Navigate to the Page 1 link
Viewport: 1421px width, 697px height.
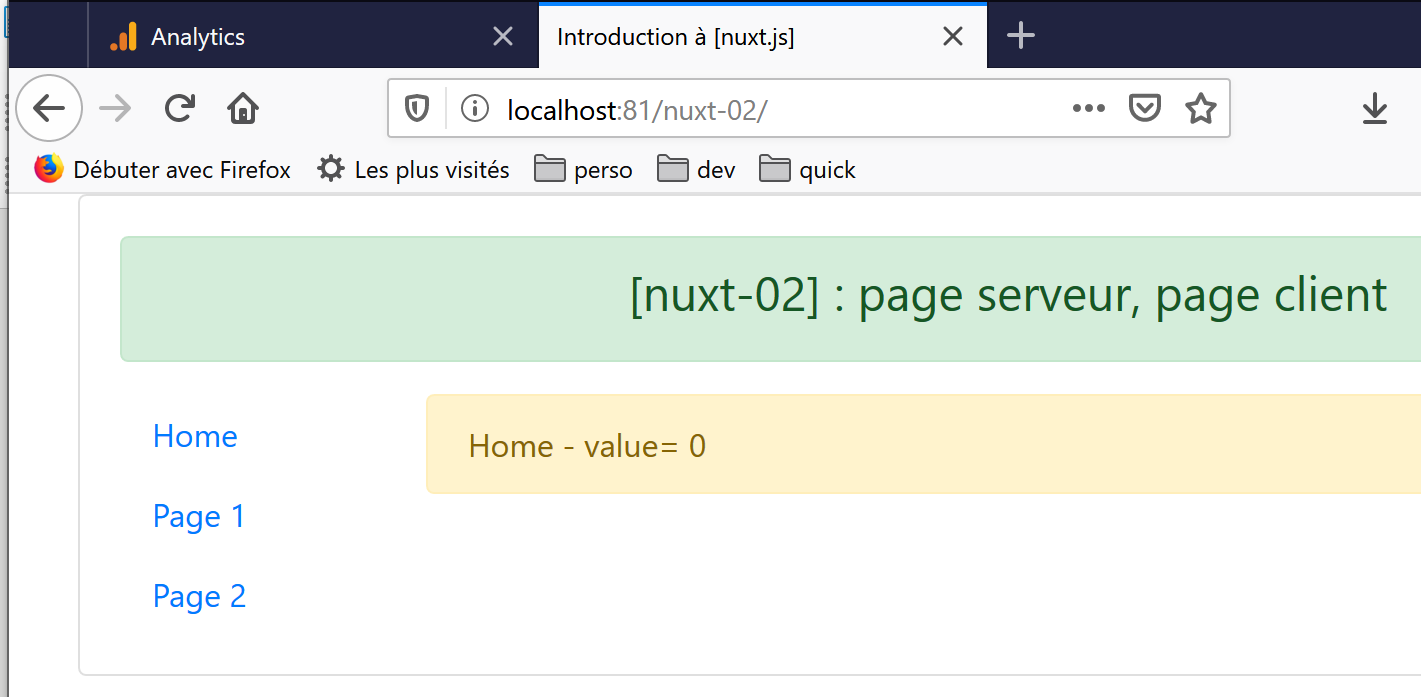[x=198, y=516]
